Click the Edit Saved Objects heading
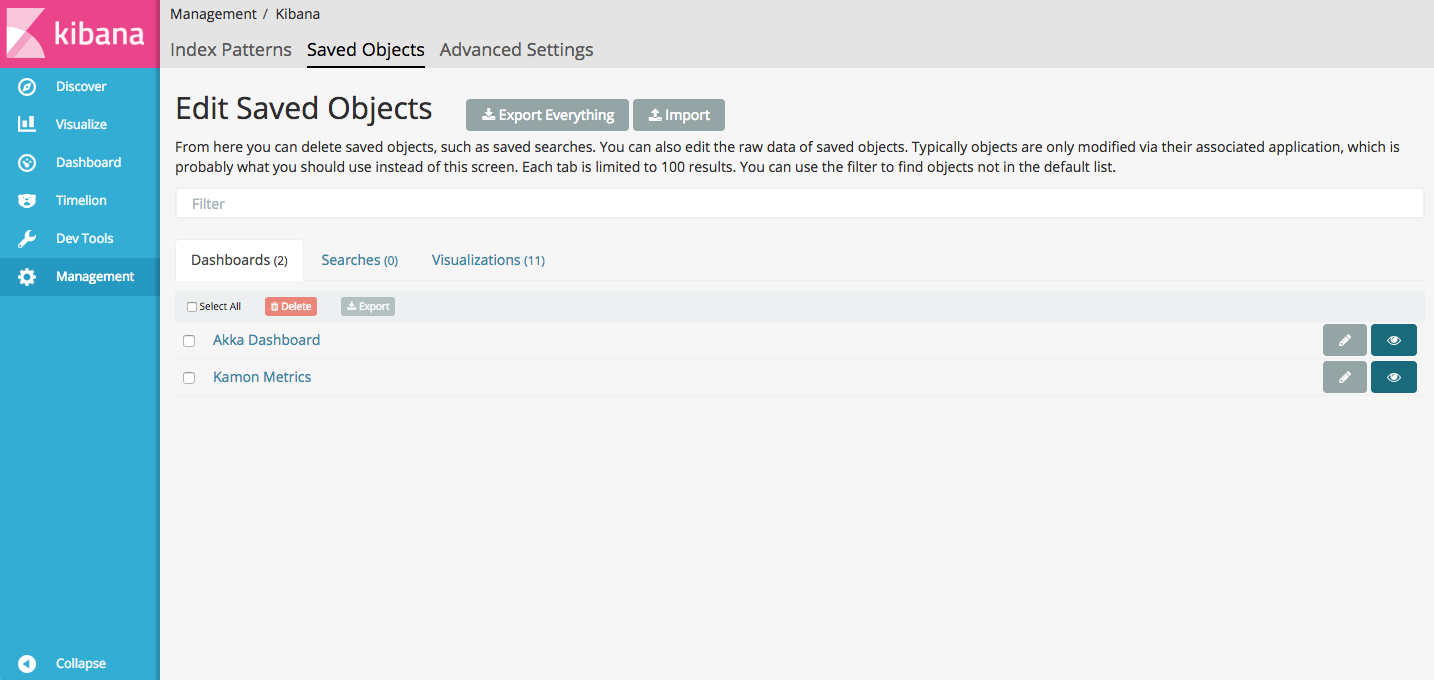Image resolution: width=1434 pixels, height=680 pixels. point(304,108)
